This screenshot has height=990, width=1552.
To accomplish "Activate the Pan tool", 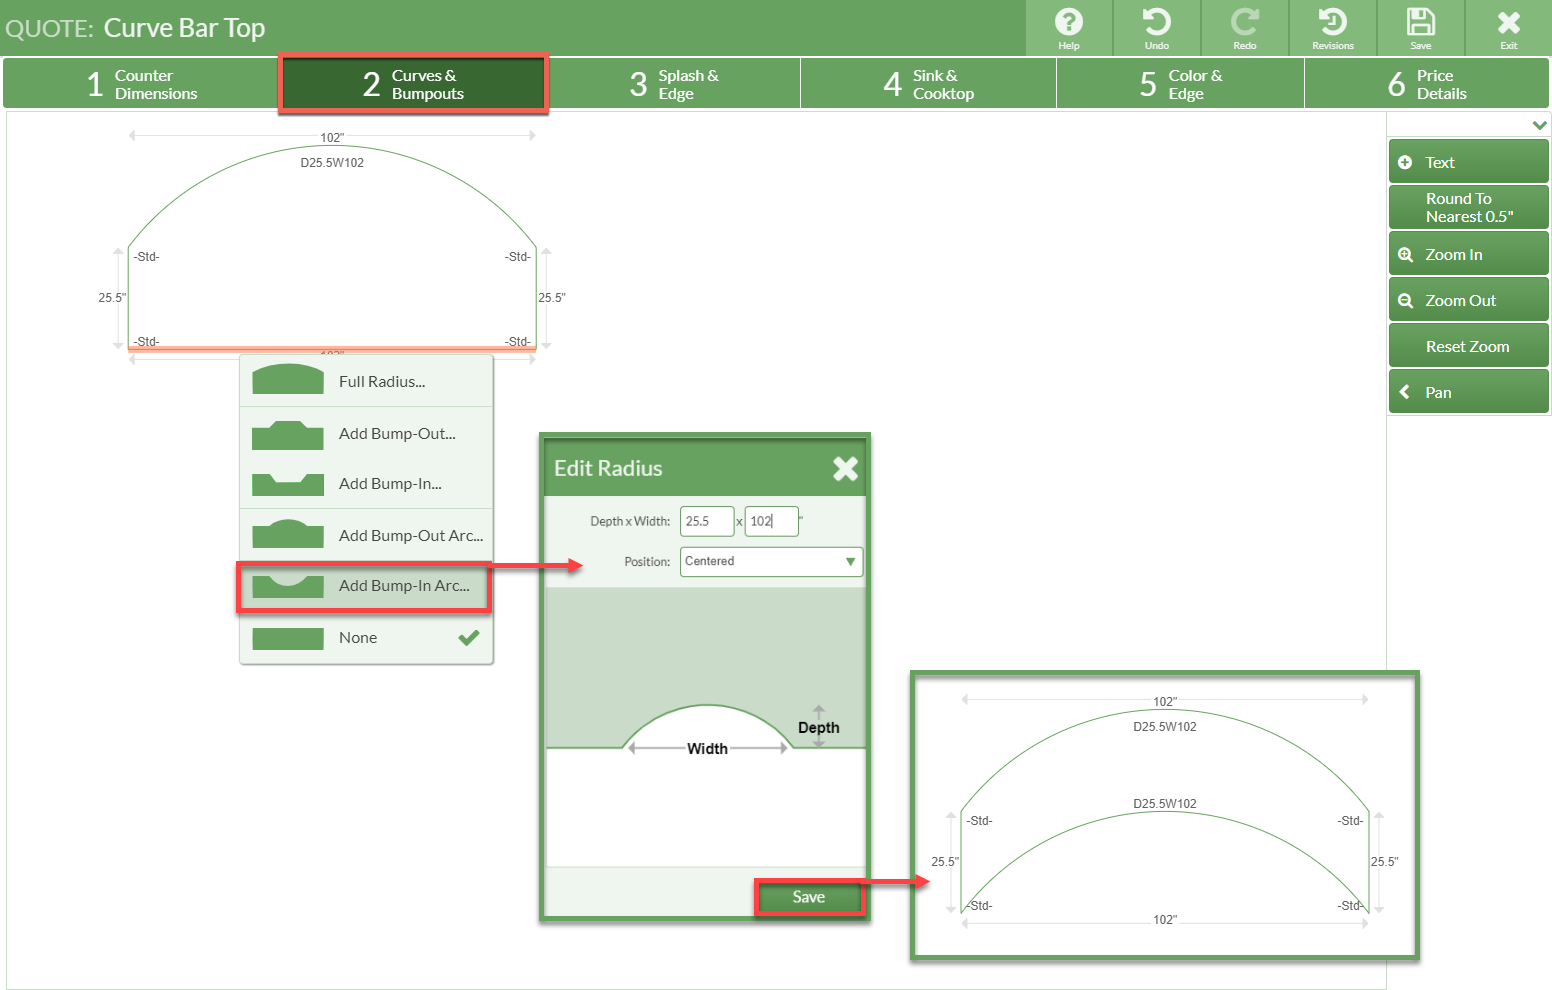I will (x=1468, y=391).
